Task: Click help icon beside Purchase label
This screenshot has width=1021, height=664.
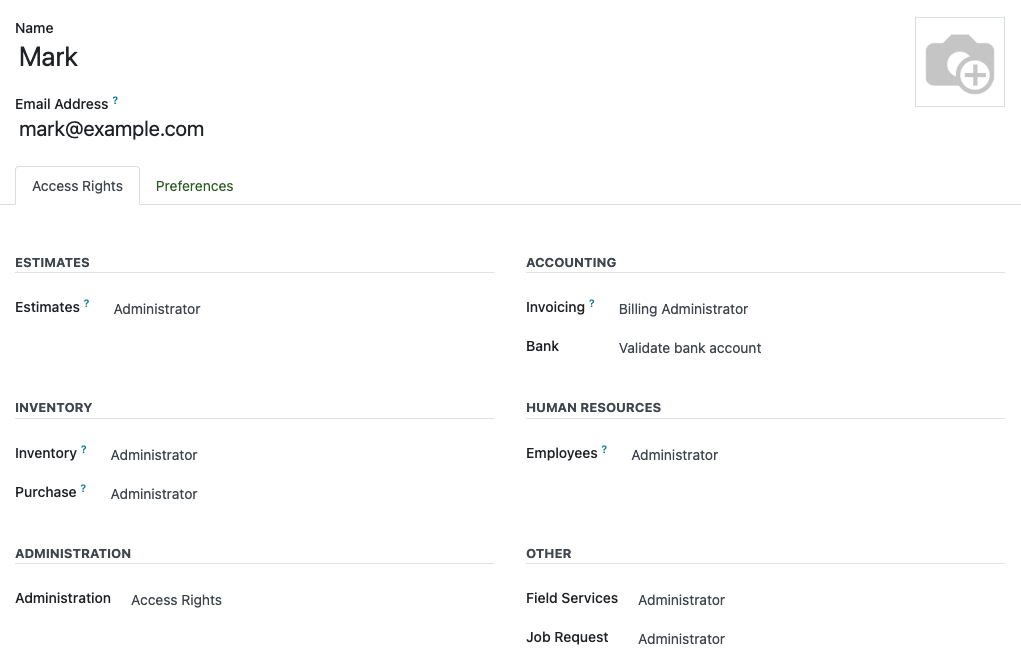Action: [x=84, y=488]
